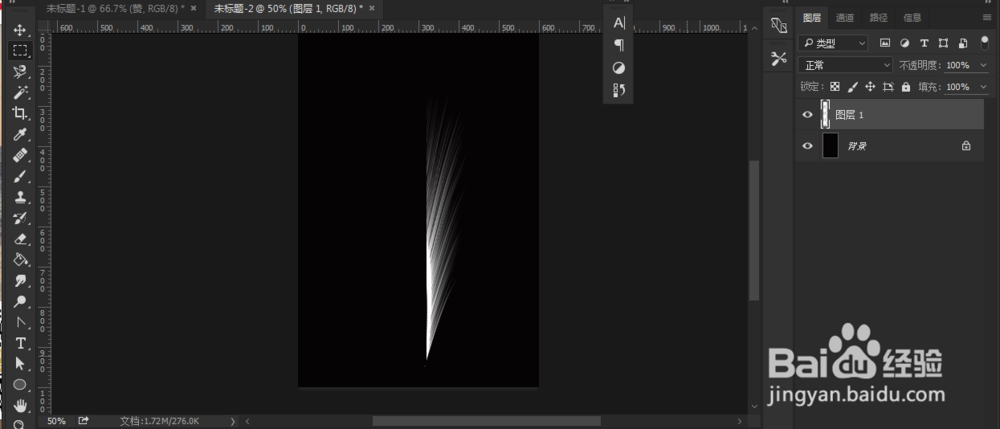Click the 背景 layer lock icon

tap(966, 146)
